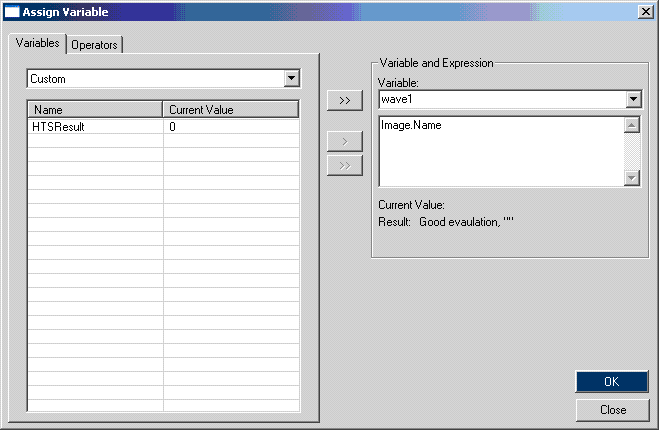Viewport: 659px width, 430px height.
Task: Click the HTSResult current value cell showing 0
Action: pos(230,127)
